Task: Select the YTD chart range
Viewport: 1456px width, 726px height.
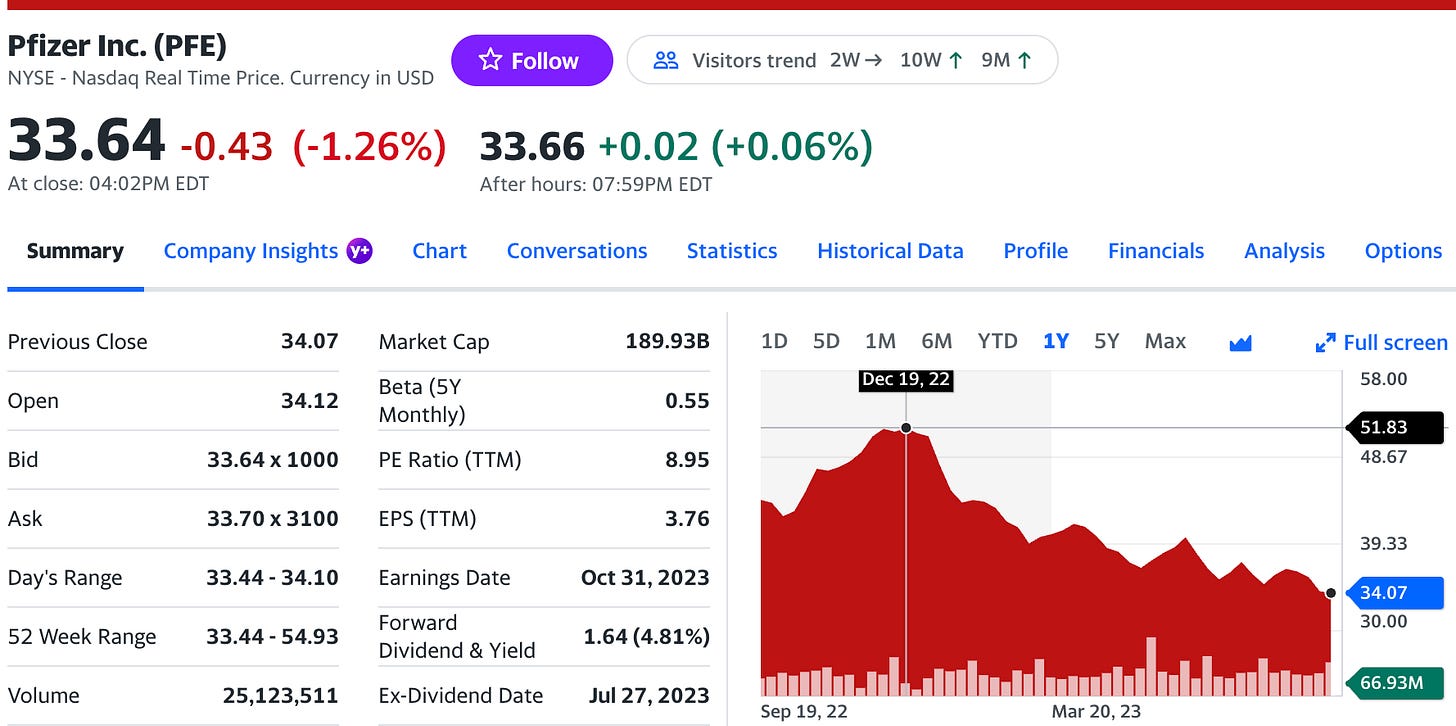Action: coord(997,341)
